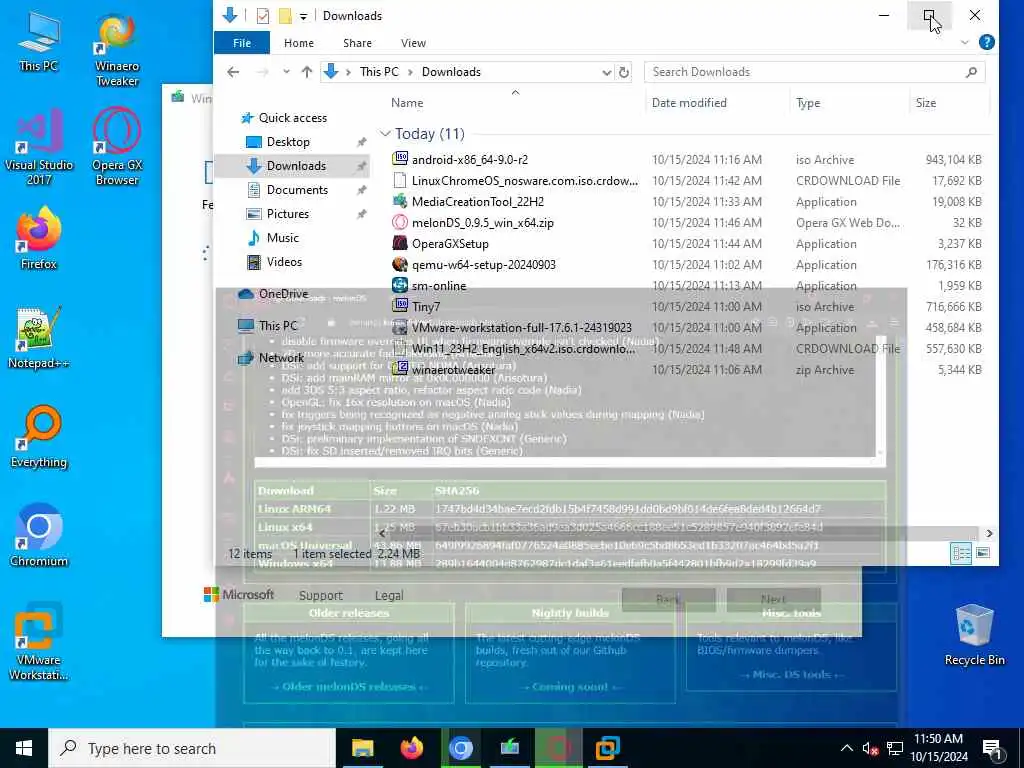
Task: Click Firefox icon in taskbar
Action: pos(411,748)
